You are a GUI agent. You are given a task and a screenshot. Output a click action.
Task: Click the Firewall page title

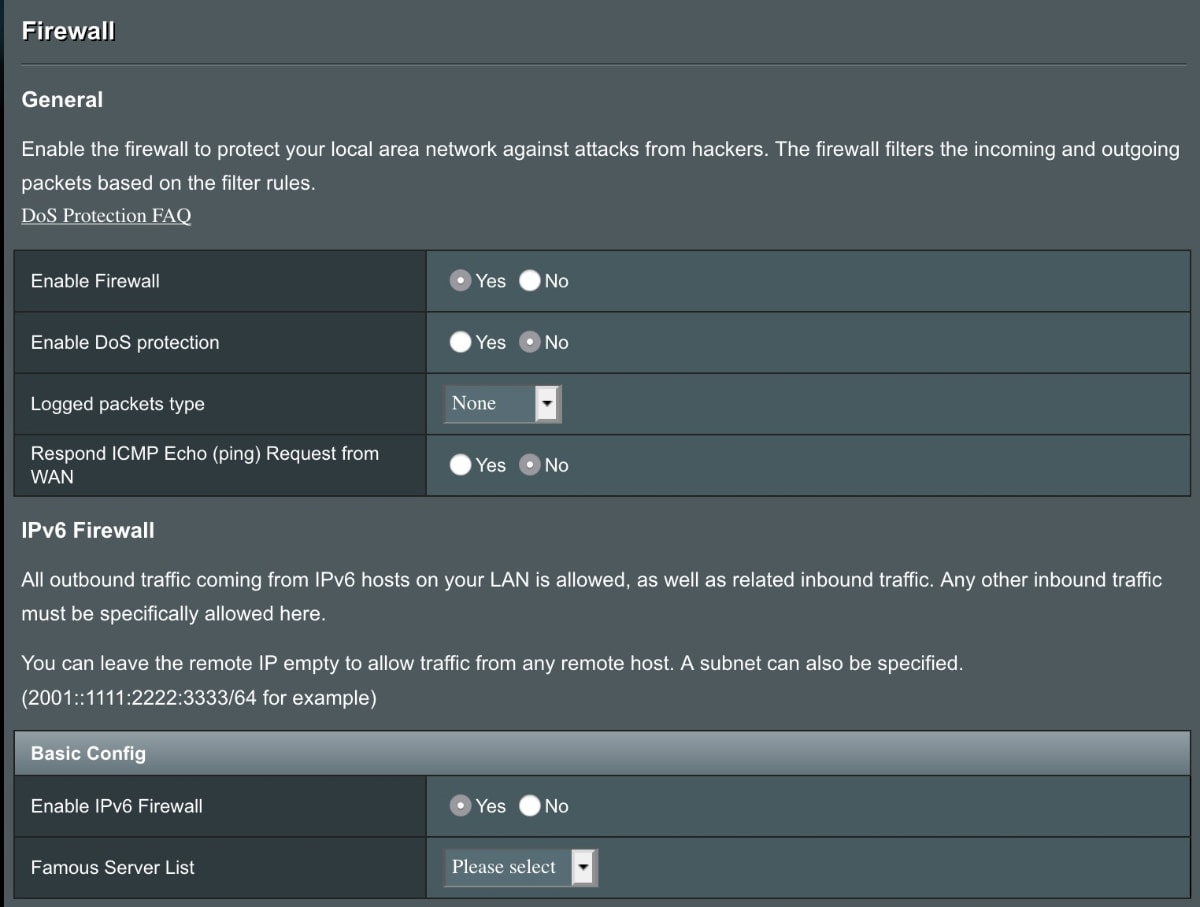(x=68, y=31)
